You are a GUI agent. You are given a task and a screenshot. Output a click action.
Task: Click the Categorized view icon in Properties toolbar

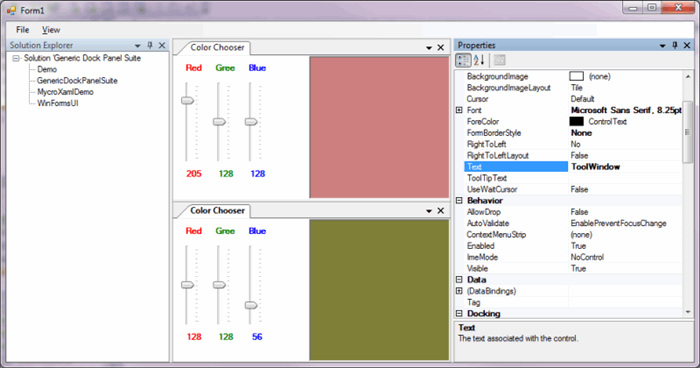[x=463, y=60]
